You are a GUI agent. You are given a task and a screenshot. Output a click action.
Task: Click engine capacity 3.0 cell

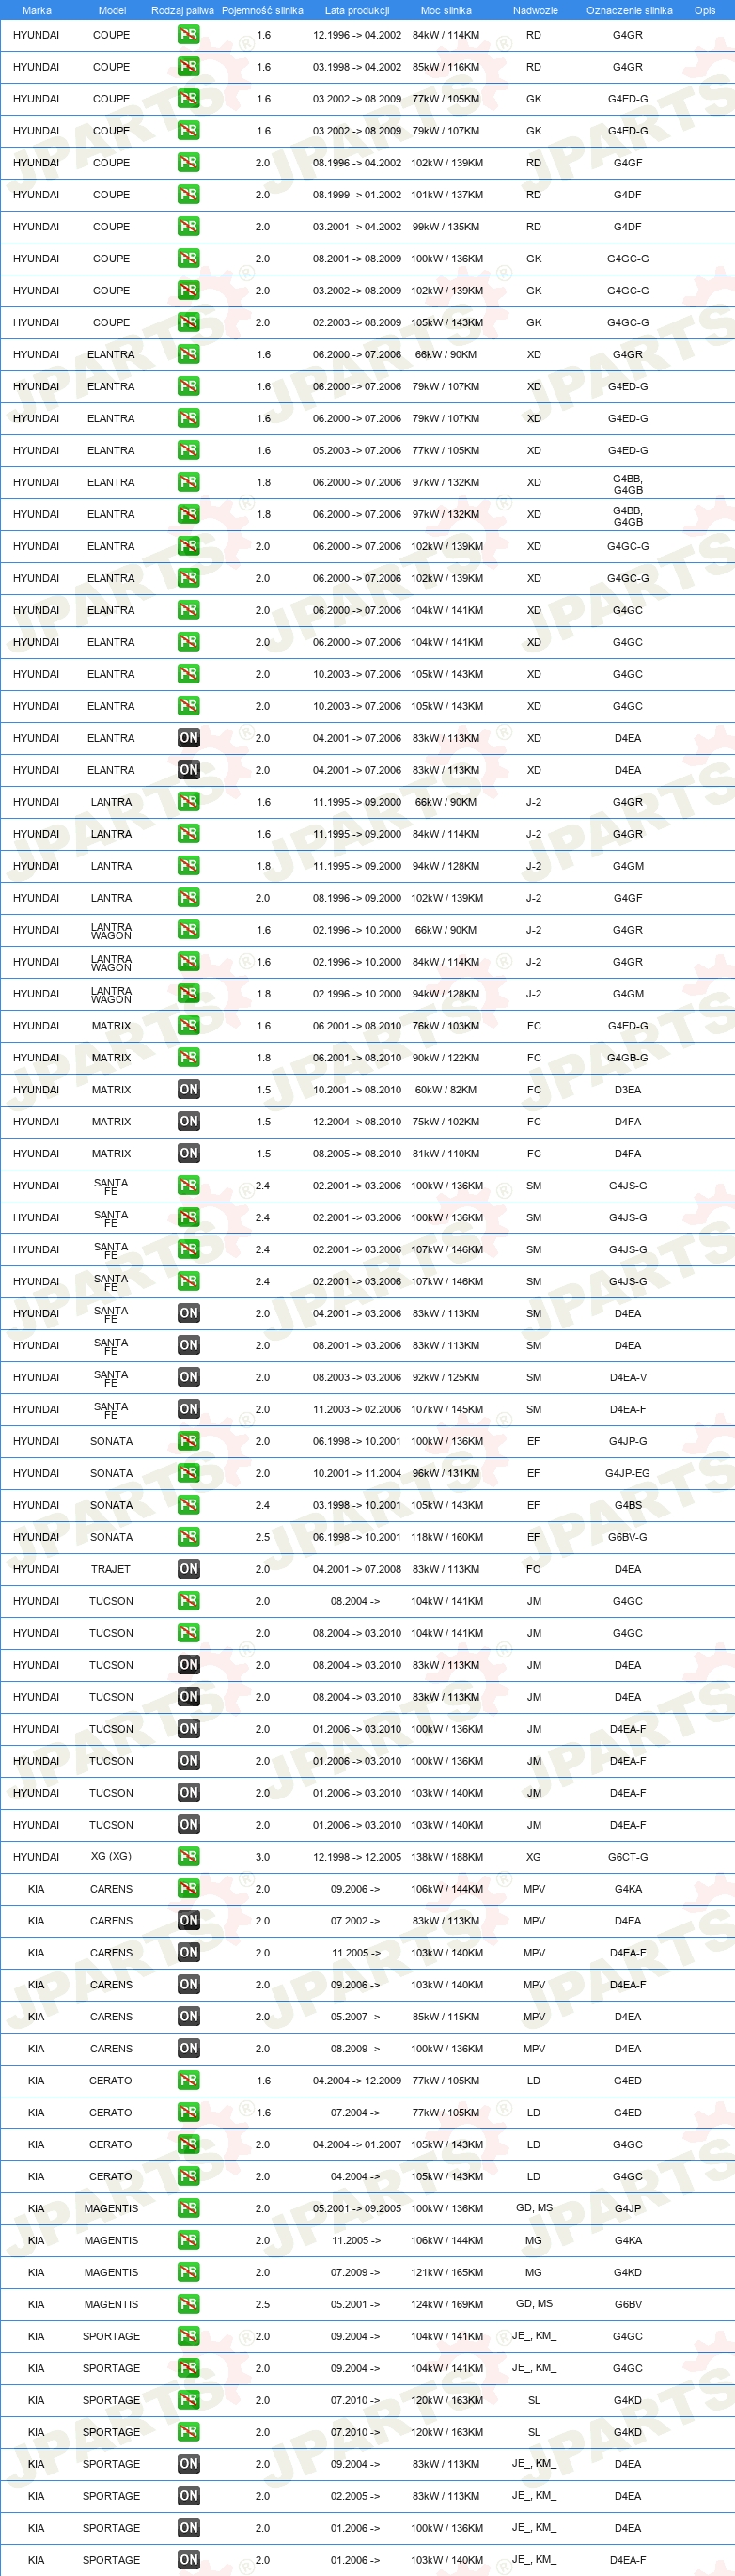263,1857
